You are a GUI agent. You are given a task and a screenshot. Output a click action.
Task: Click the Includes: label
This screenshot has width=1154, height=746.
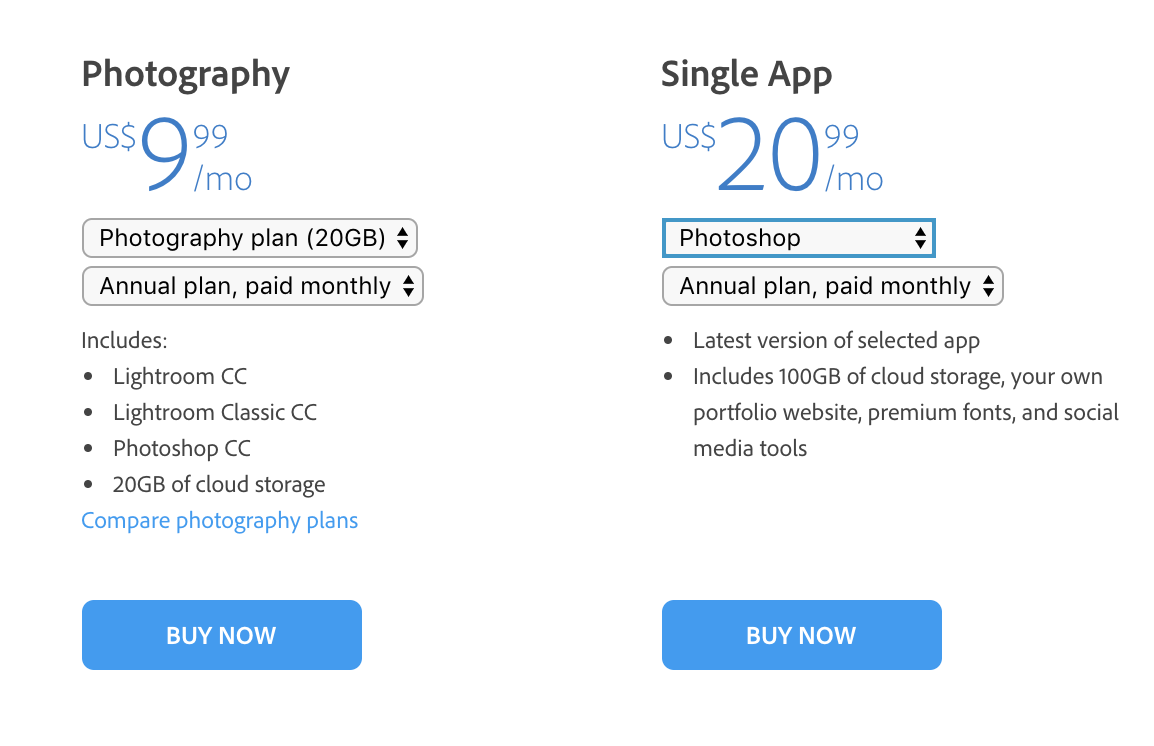click(x=124, y=341)
